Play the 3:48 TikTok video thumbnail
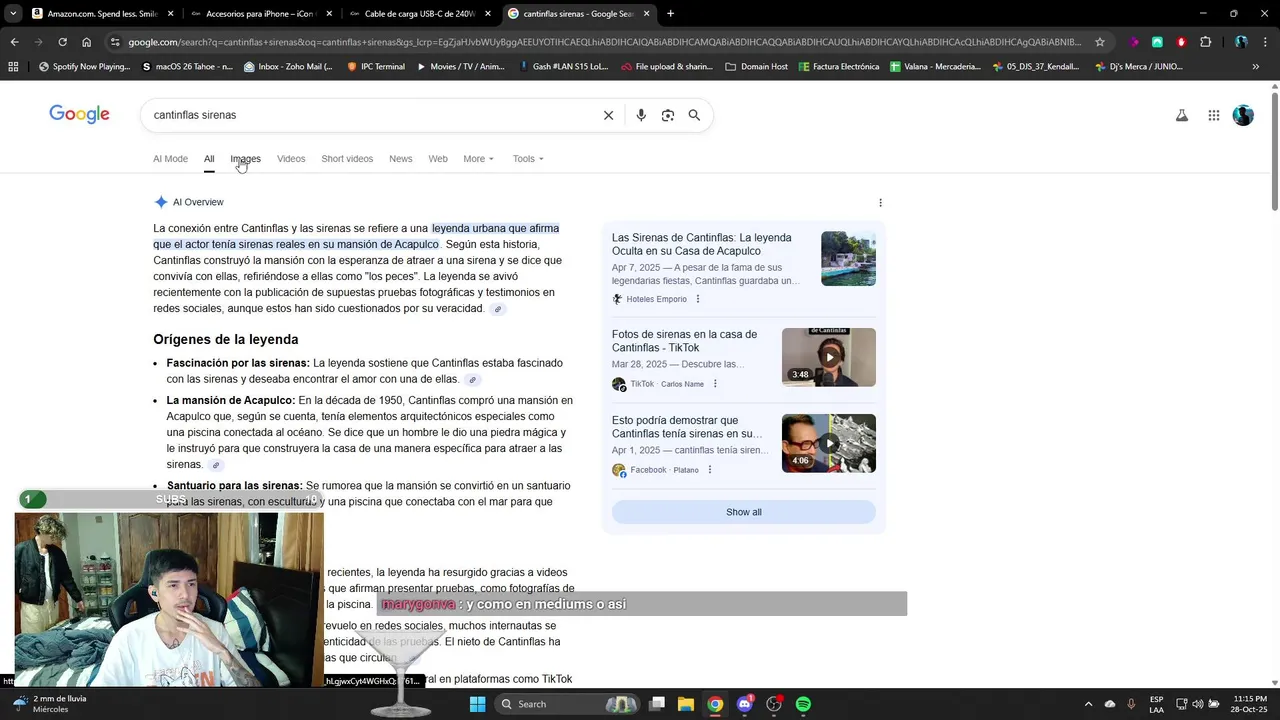 pyautogui.click(x=829, y=357)
